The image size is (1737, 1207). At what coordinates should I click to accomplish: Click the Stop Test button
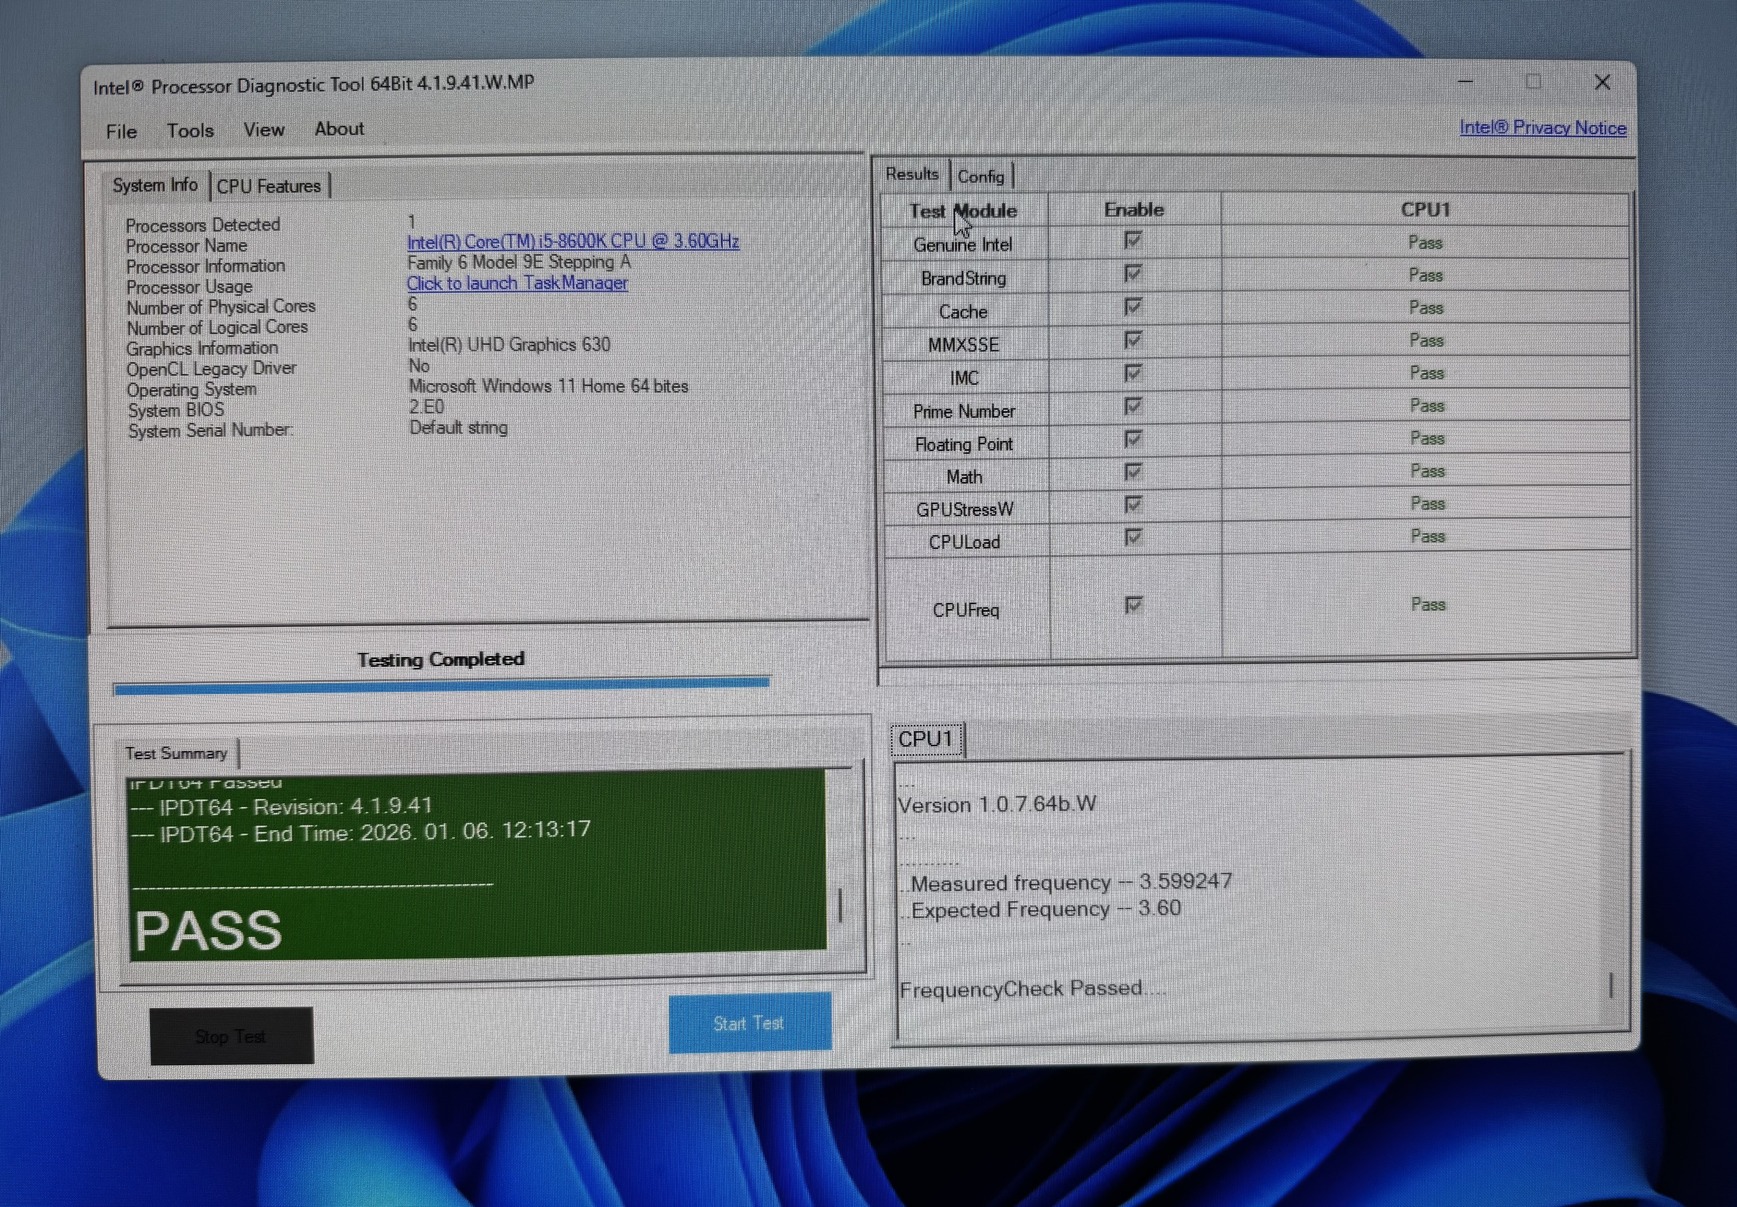tap(231, 1036)
